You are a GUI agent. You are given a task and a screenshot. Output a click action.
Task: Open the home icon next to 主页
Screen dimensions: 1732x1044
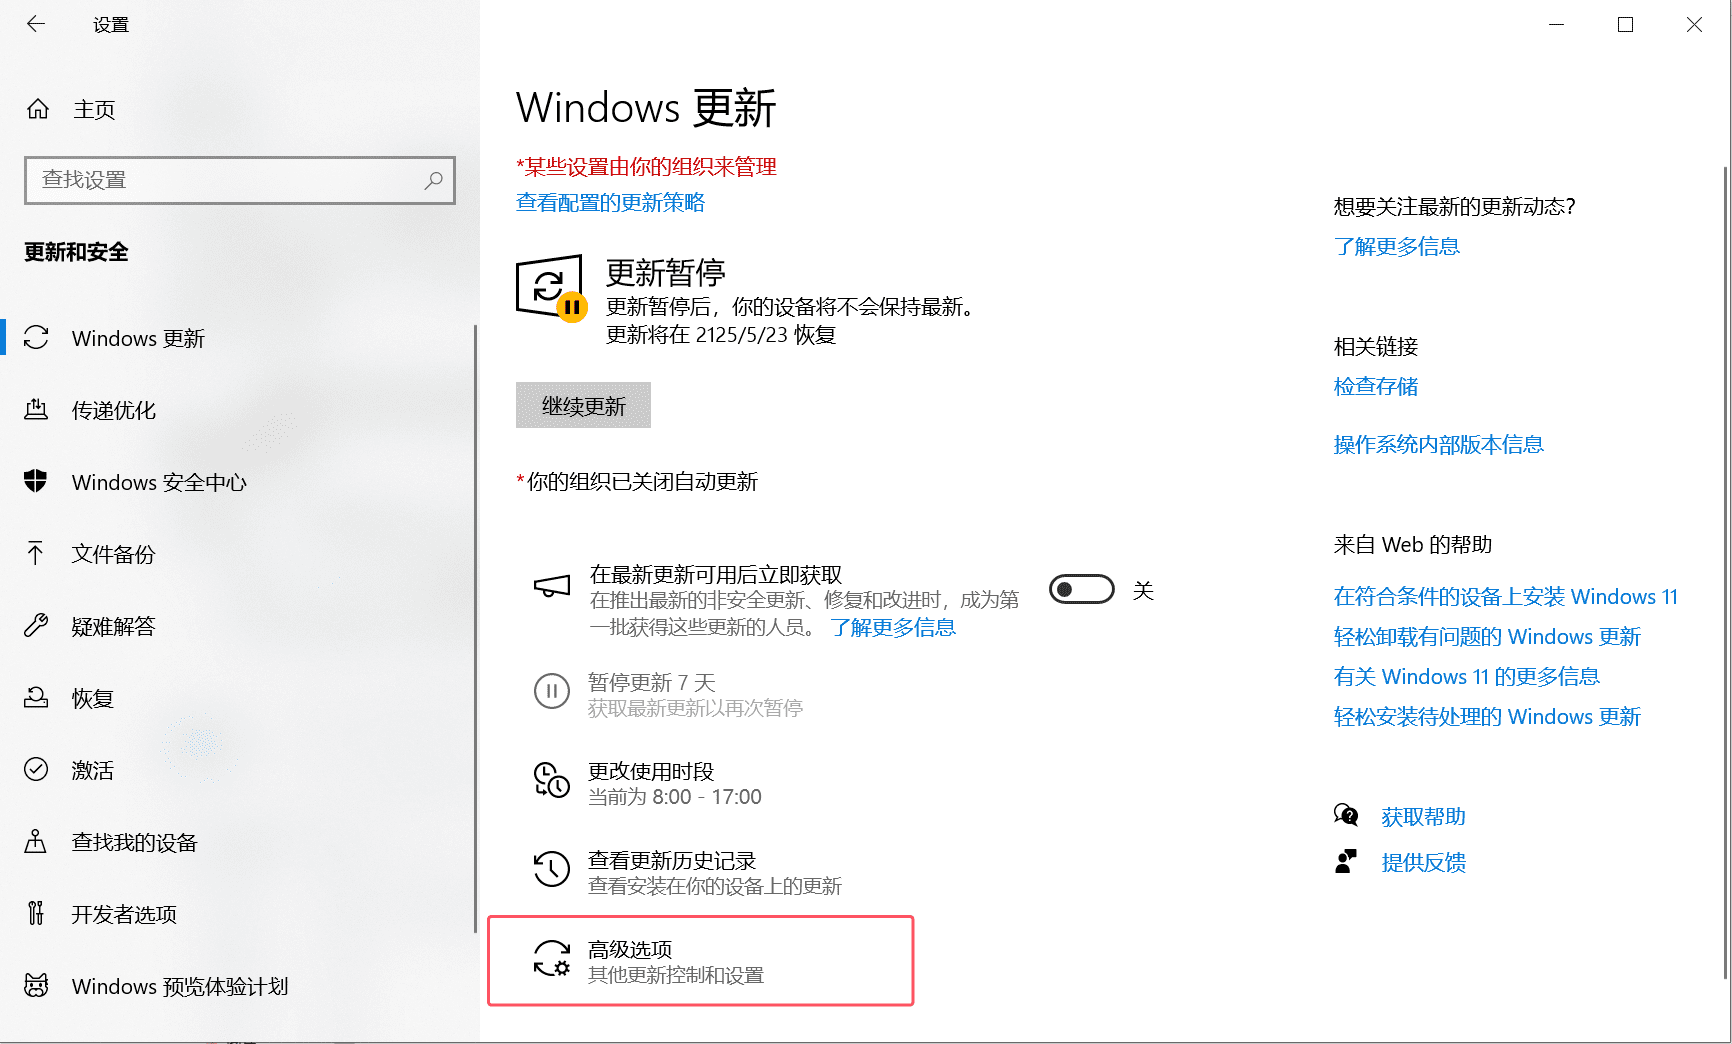coord(38,109)
